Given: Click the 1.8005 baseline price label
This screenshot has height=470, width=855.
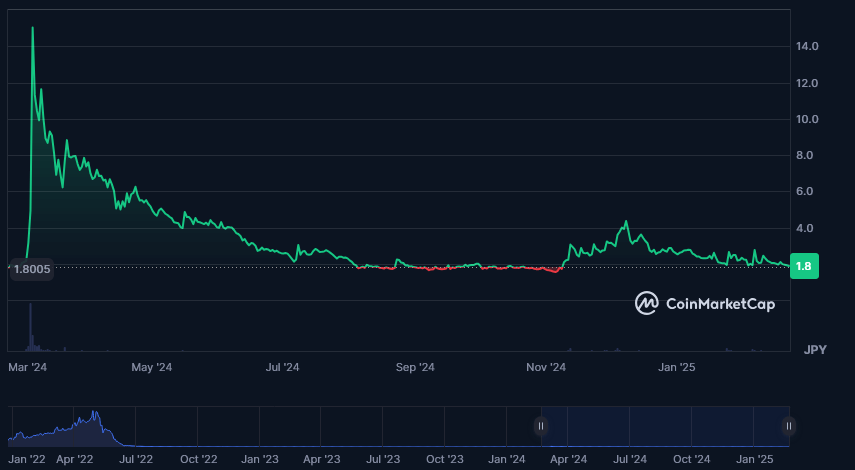Looking at the screenshot, I should tap(30, 268).
